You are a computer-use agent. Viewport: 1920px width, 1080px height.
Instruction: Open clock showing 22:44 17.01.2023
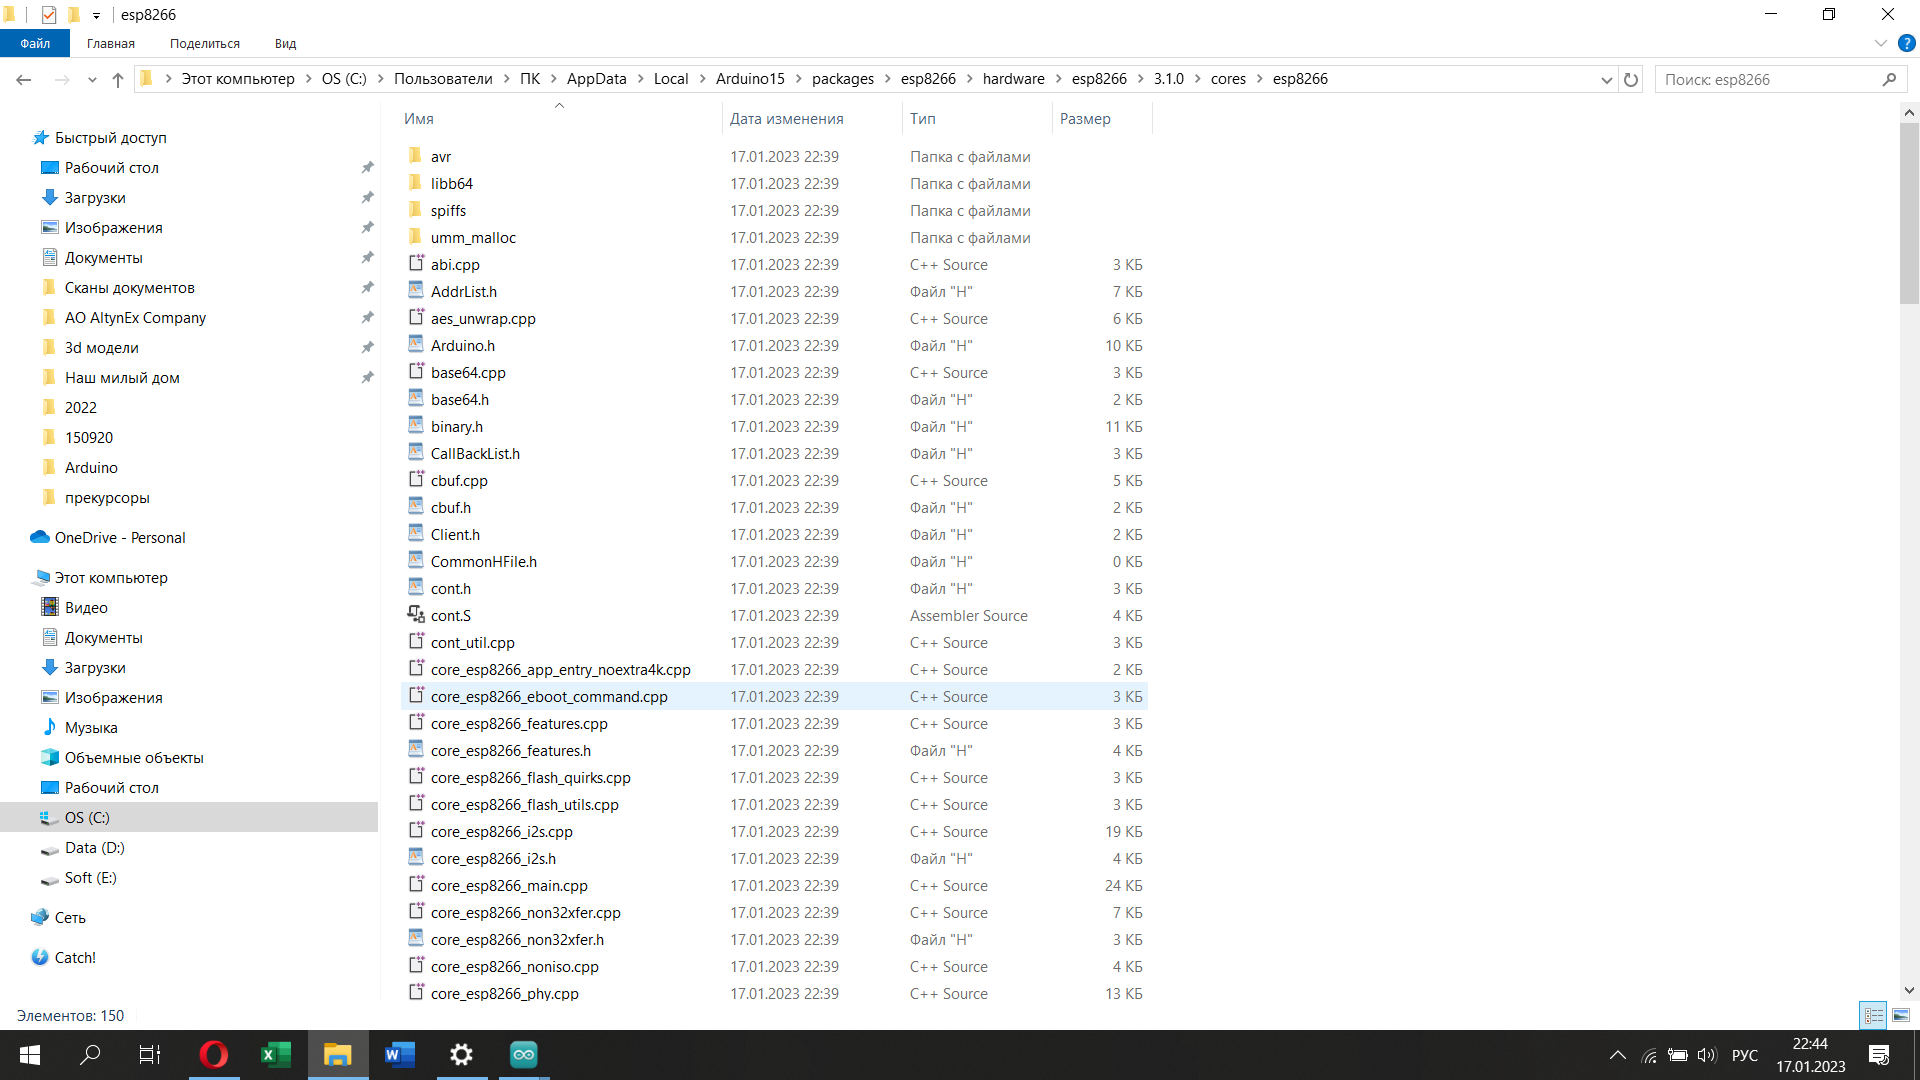(1811, 1055)
